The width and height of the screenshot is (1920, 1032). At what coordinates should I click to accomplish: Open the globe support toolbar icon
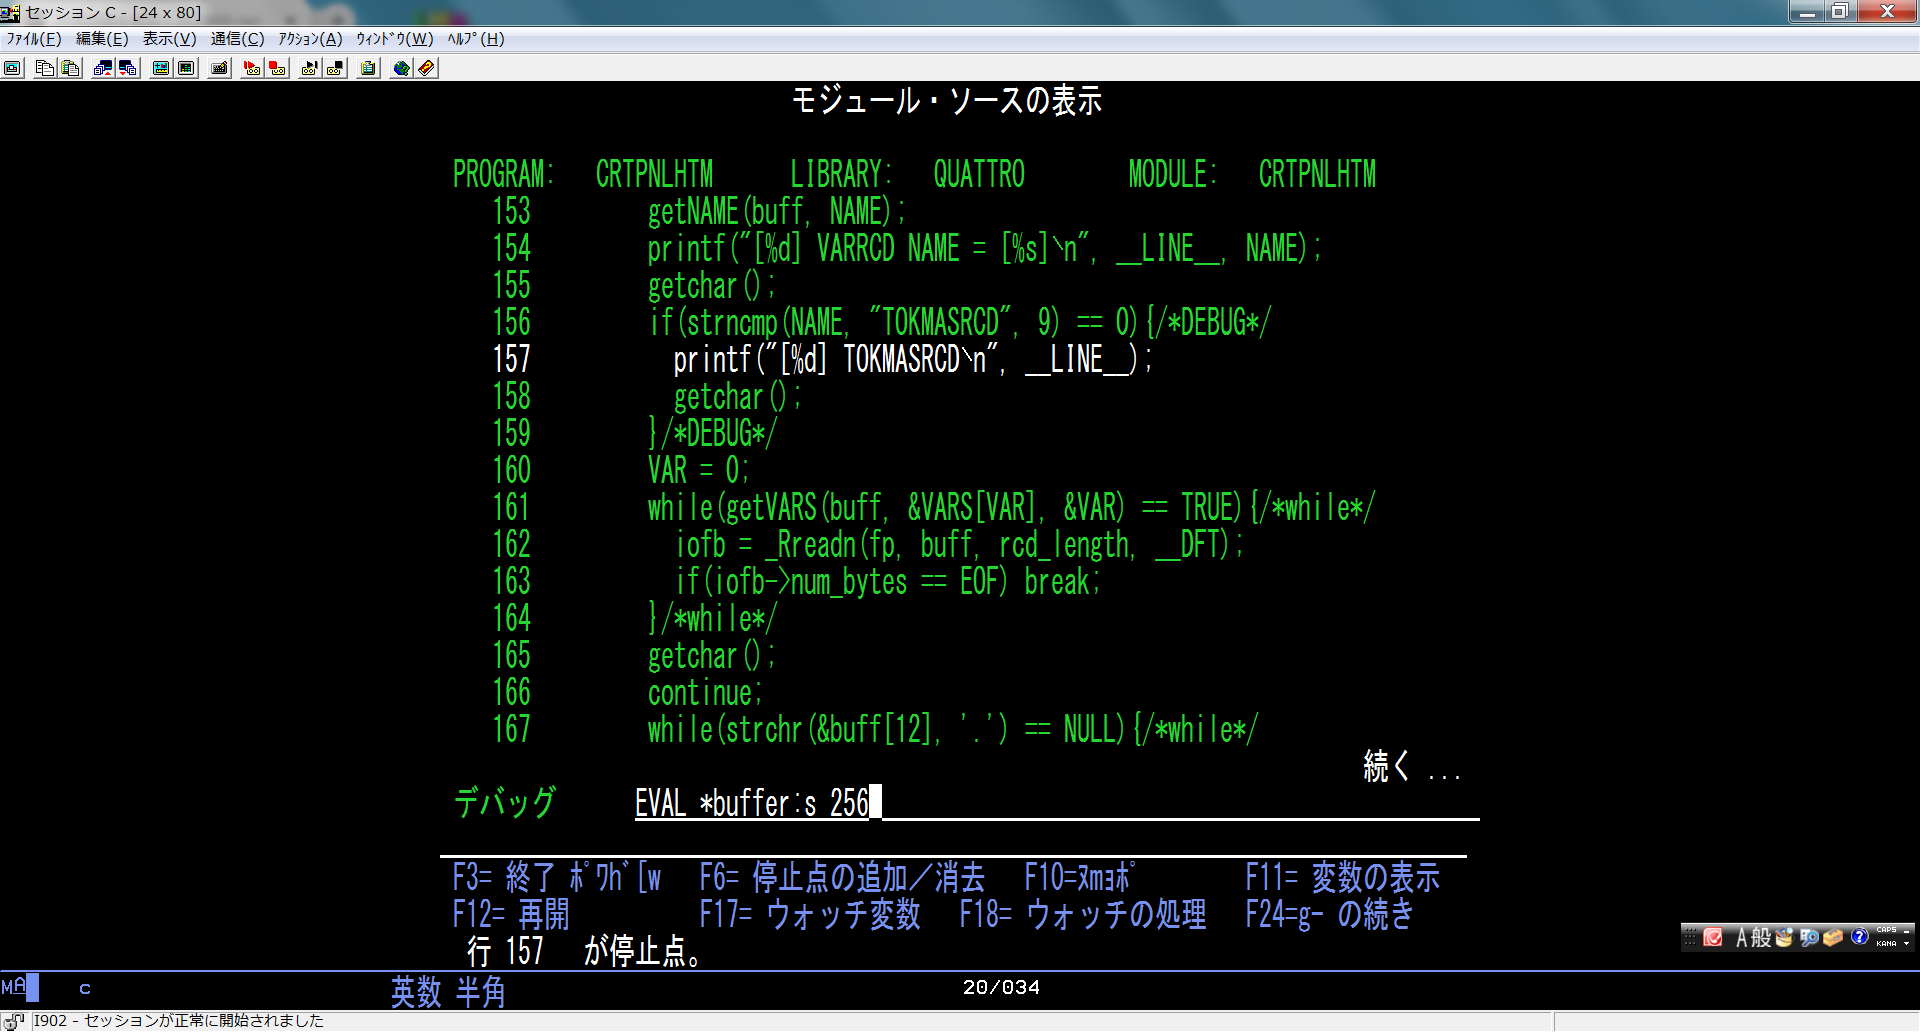401,68
